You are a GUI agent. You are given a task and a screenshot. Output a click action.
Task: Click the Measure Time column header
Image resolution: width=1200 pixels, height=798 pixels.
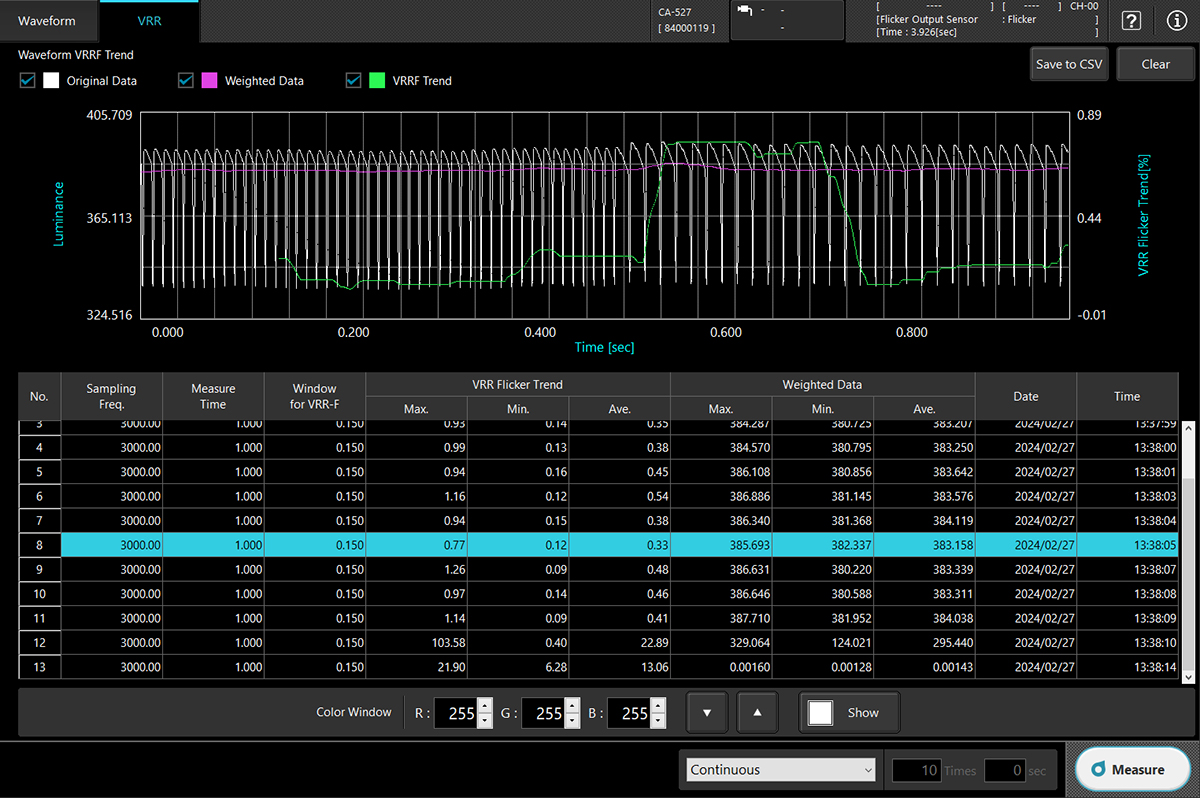pyautogui.click(x=213, y=396)
